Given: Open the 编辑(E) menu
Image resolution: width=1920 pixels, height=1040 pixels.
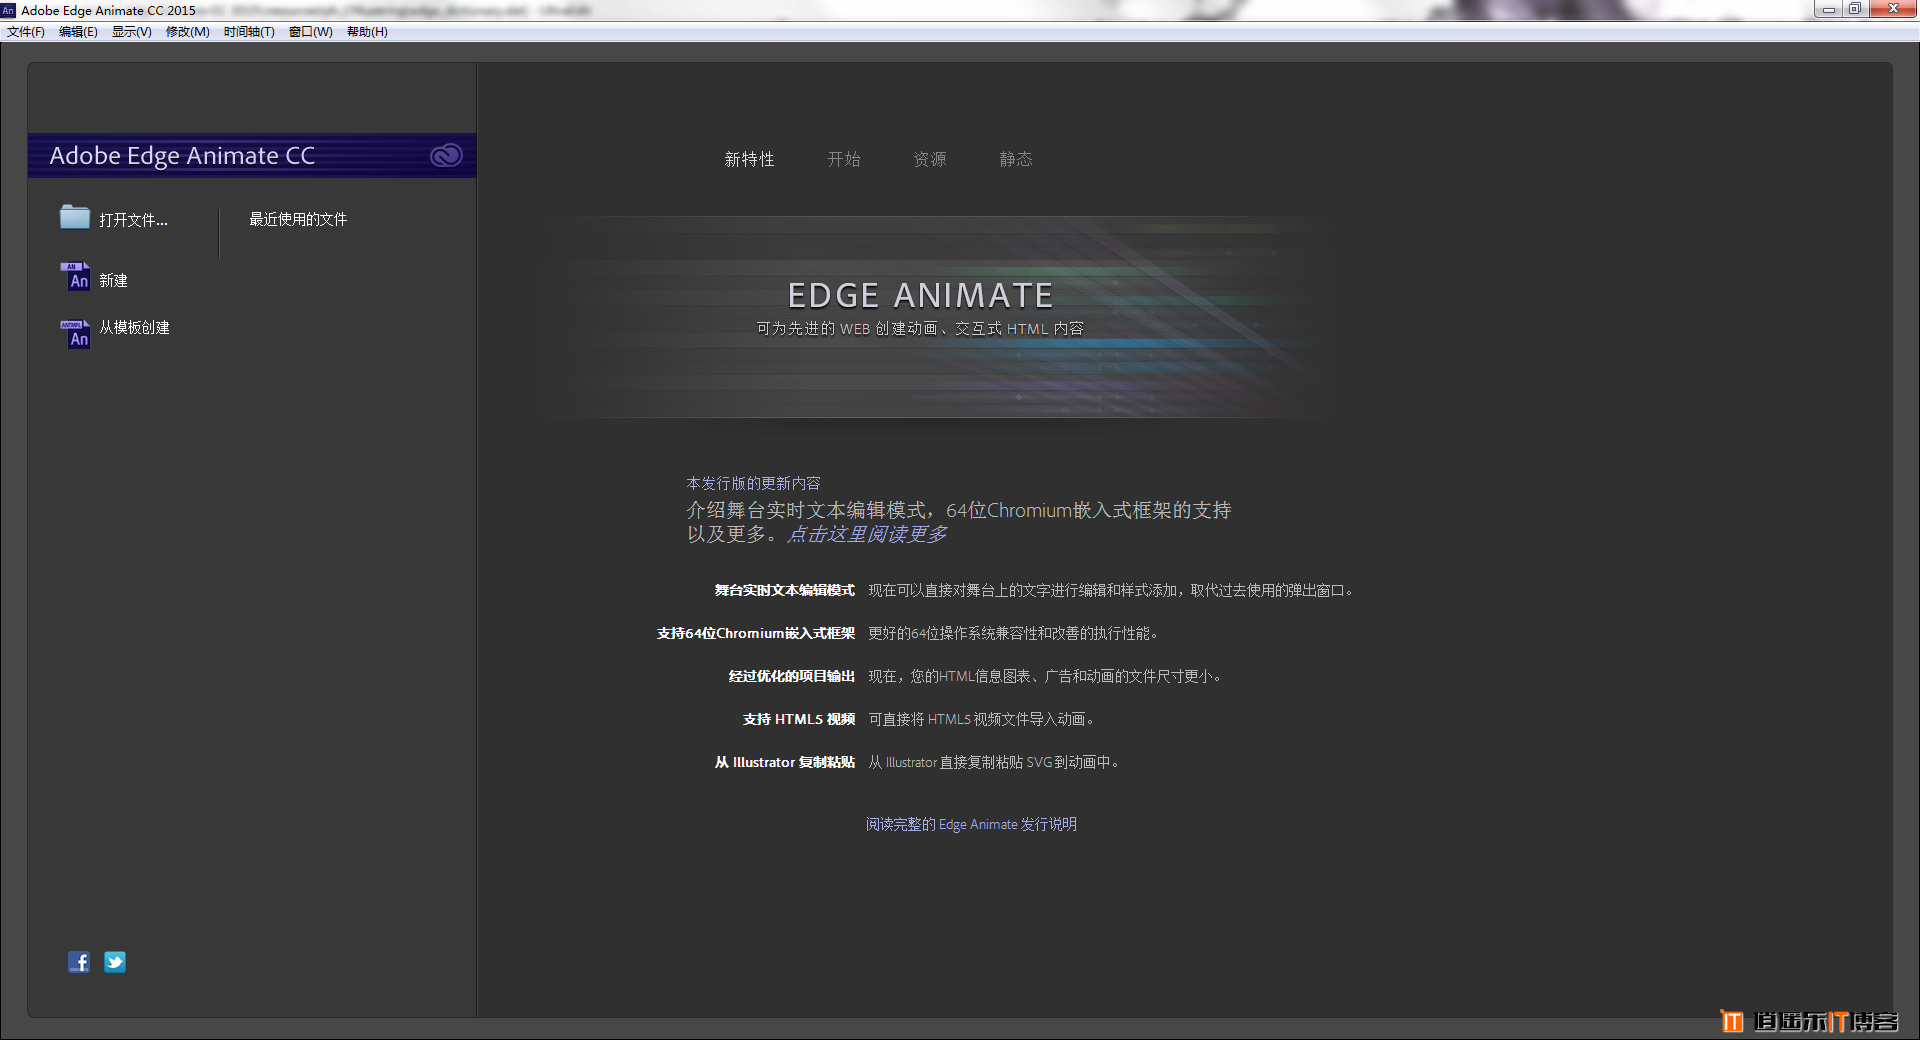Looking at the screenshot, I should pos(78,32).
